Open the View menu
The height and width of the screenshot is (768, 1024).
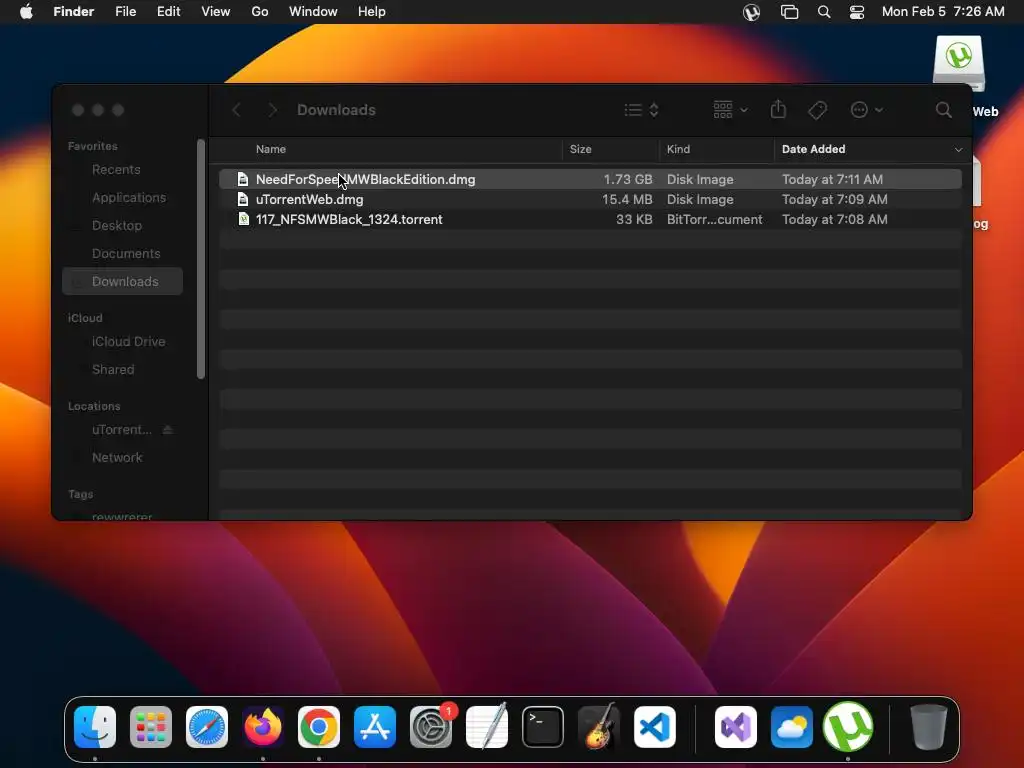coord(216,12)
